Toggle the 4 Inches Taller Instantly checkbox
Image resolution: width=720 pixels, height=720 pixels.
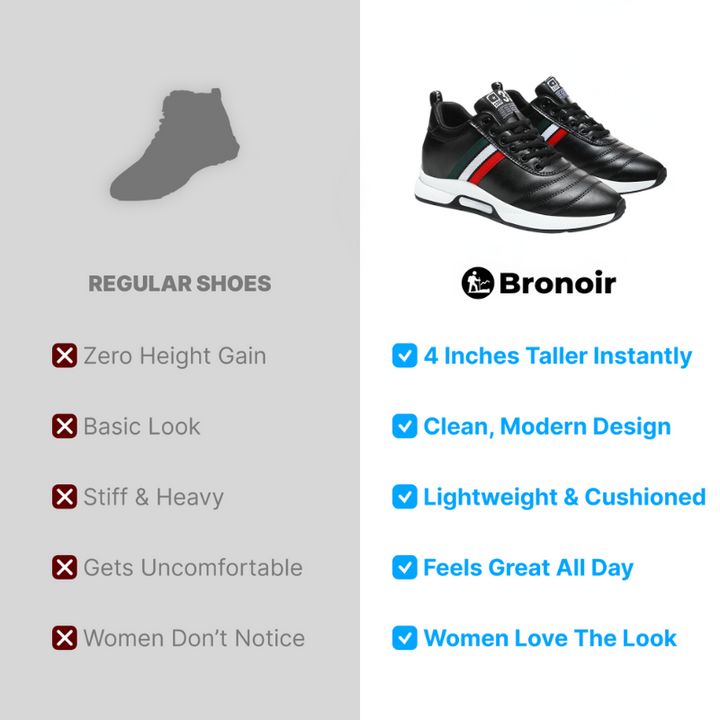pos(405,355)
